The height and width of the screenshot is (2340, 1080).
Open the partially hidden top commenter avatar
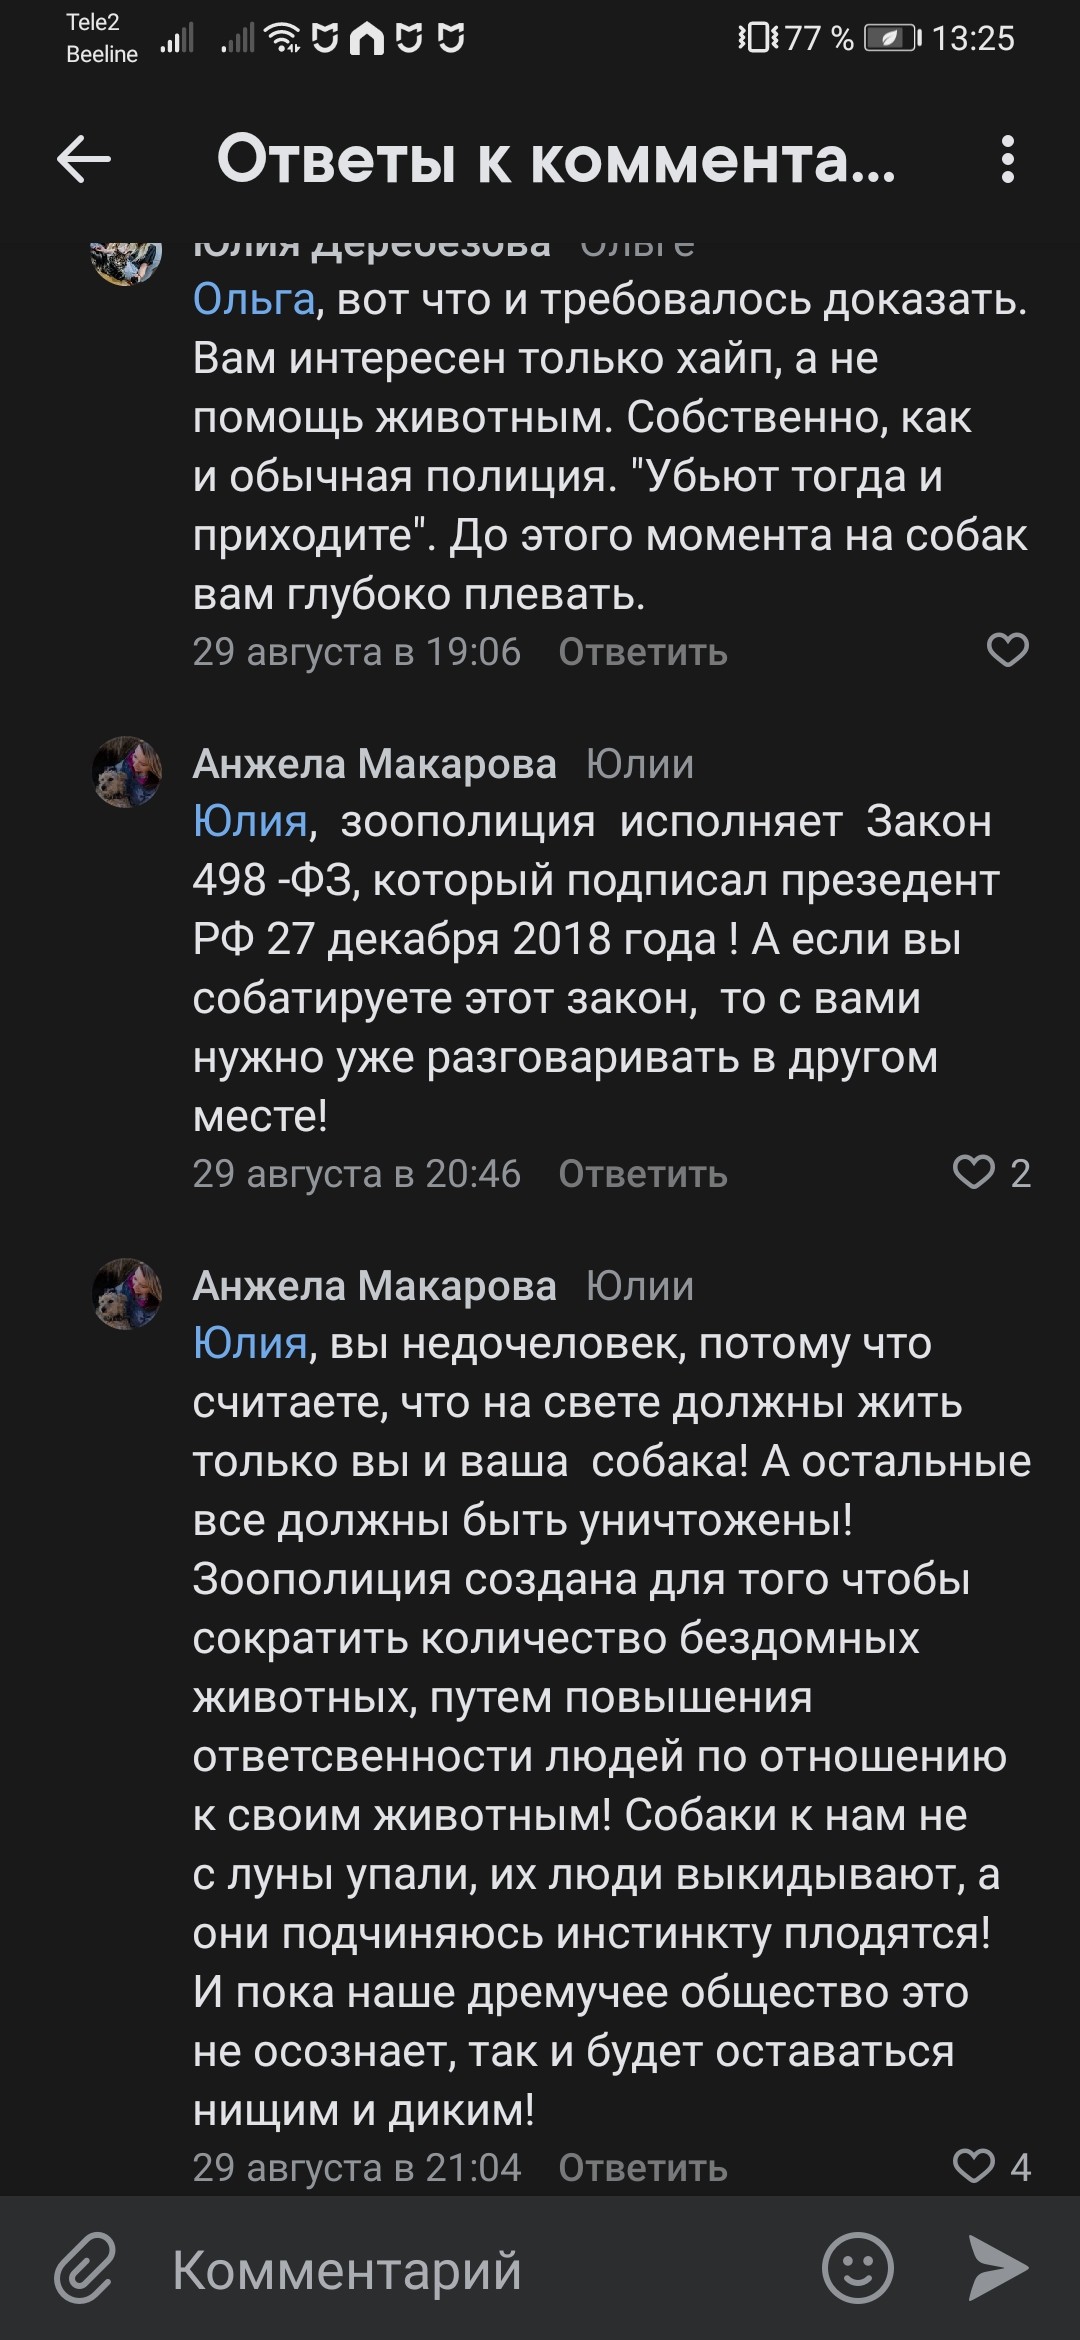127,260
